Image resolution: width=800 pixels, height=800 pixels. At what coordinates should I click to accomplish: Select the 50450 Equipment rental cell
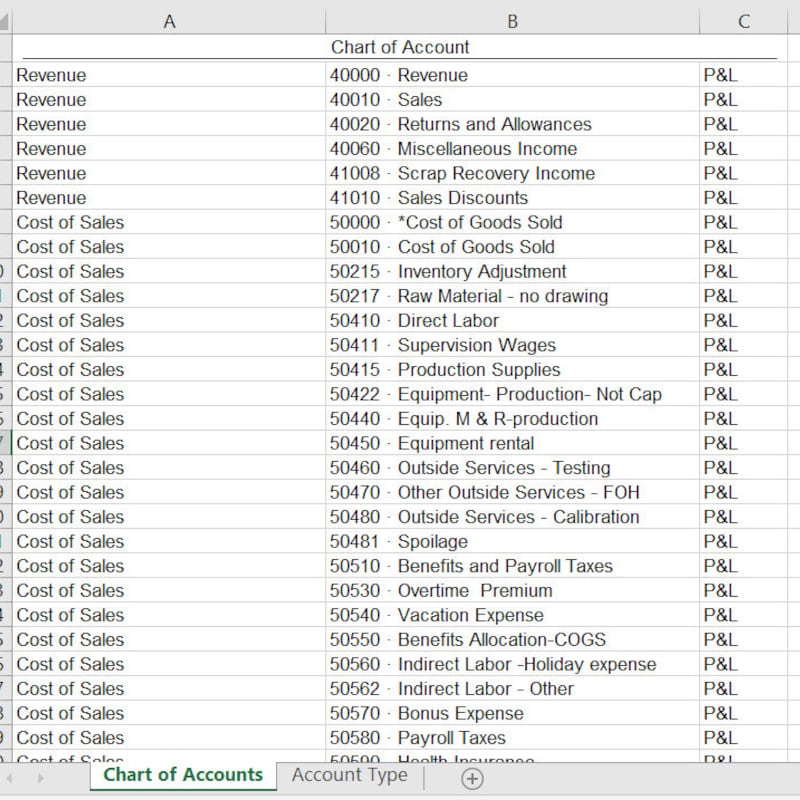pos(512,443)
